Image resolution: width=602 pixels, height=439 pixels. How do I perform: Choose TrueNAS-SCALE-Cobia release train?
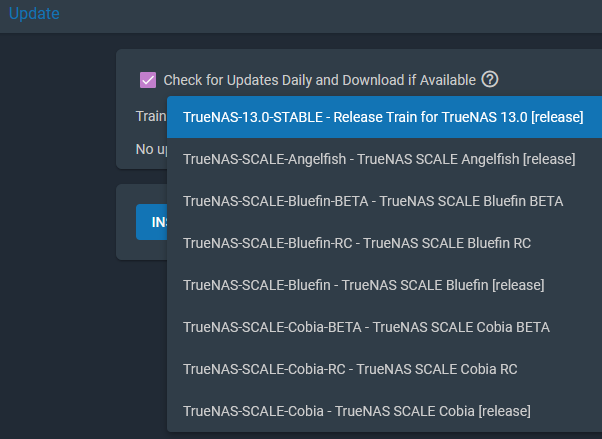coord(384,411)
